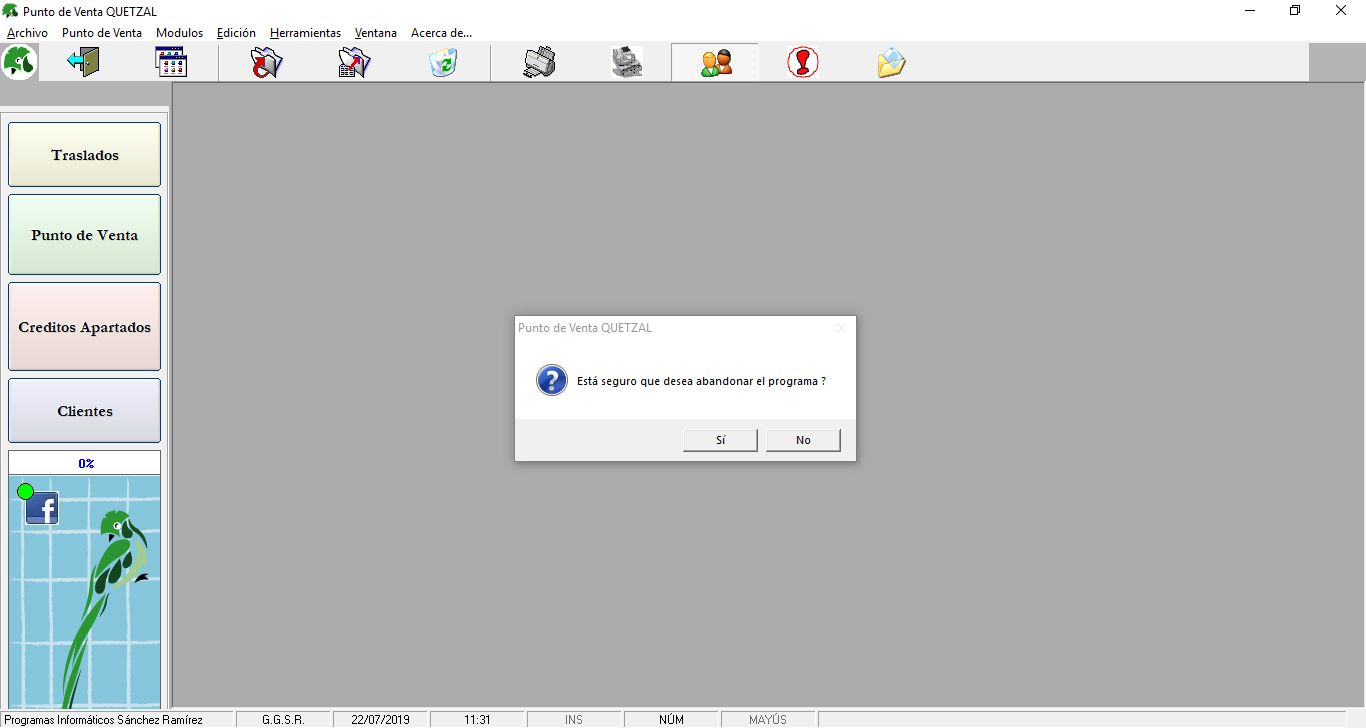Click the two users toolbar icon
The width and height of the screenshot is (1366, 728).
click(715, 63)
